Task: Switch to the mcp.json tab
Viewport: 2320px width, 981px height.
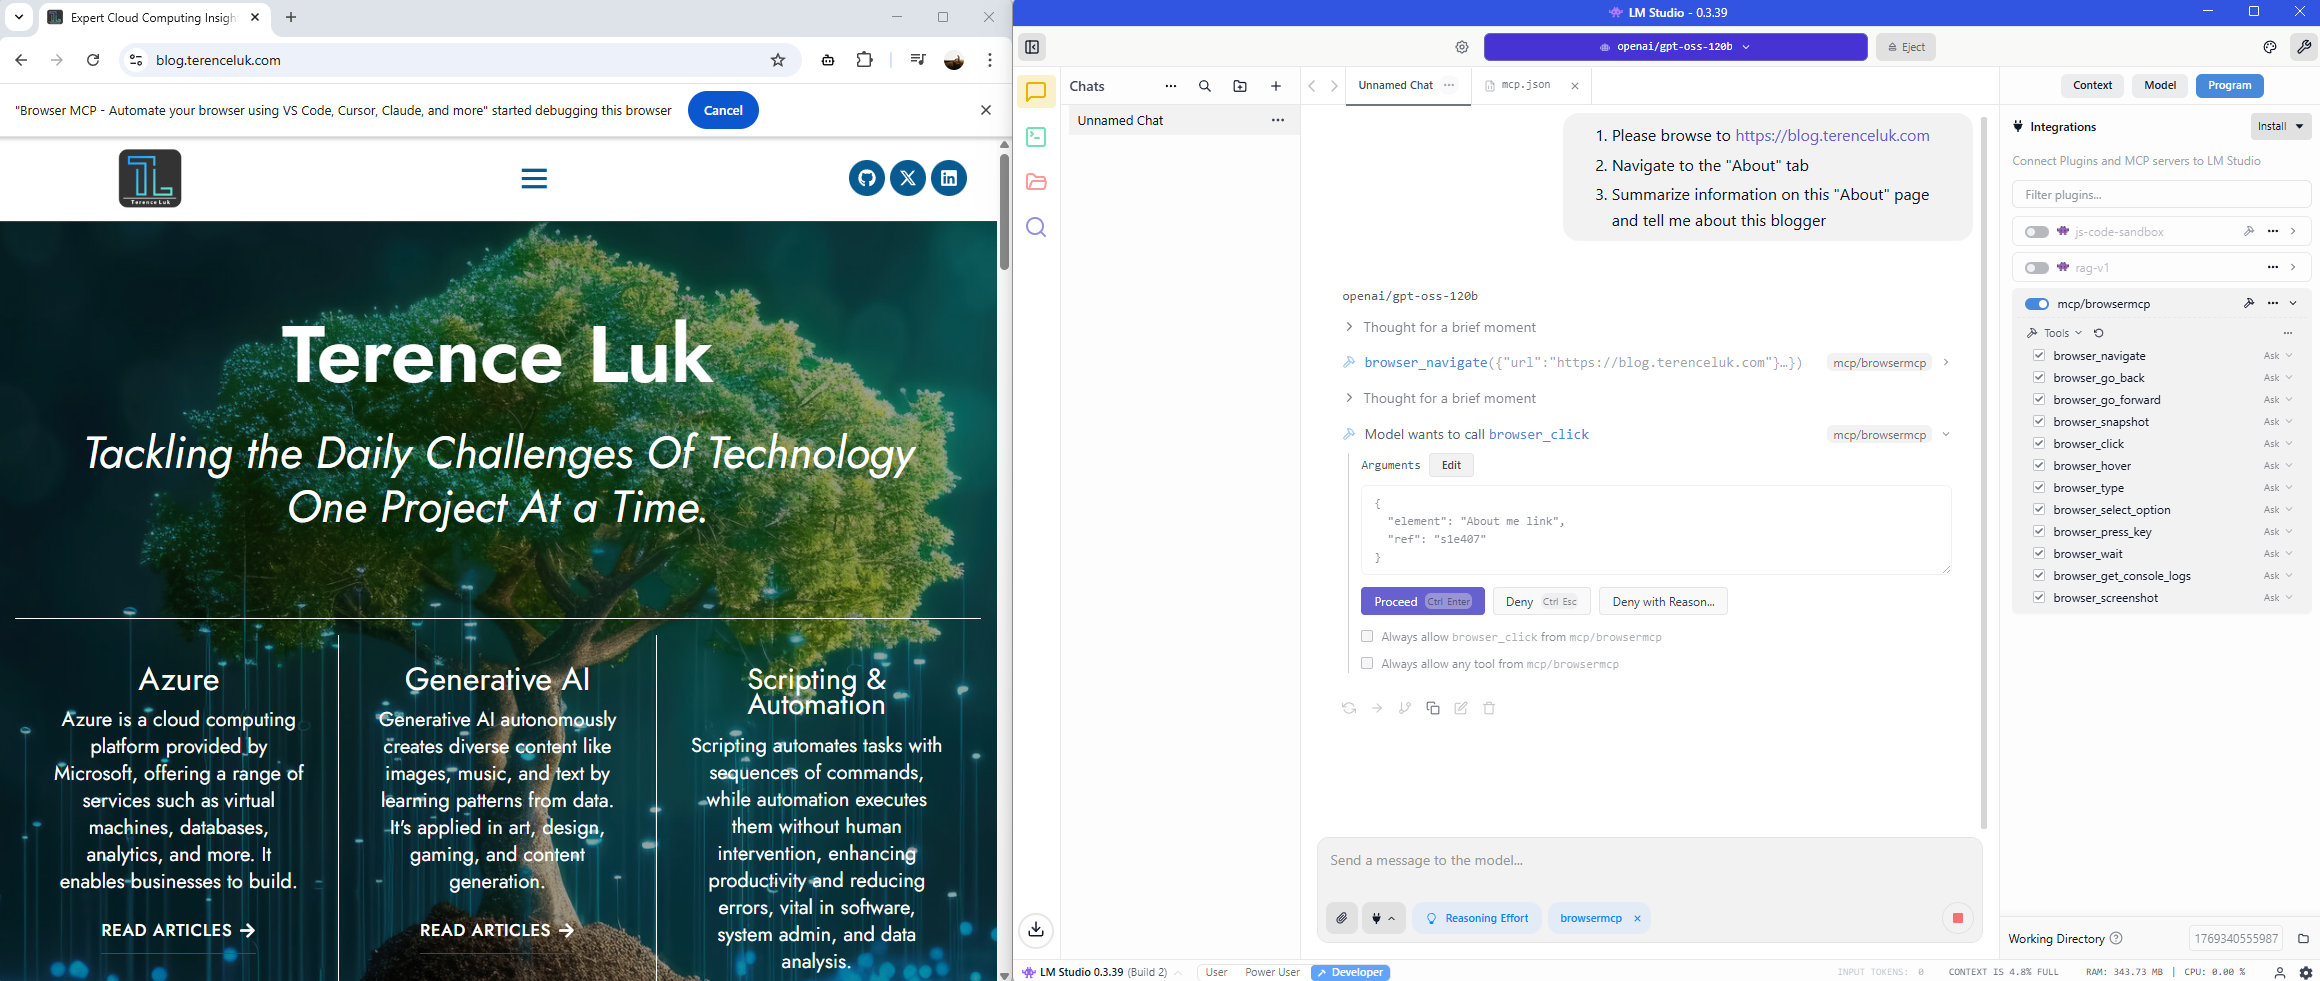Action: click(1524, 85)
